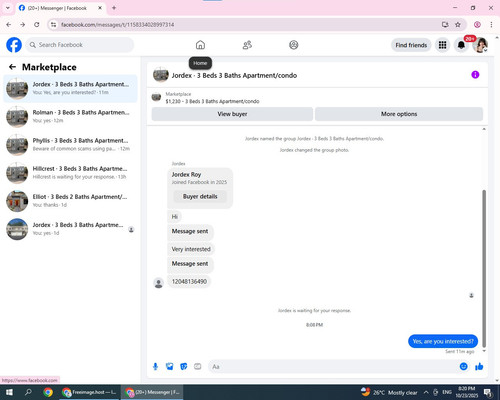
Task: Open the account profile picture menu
Action: 480,45
